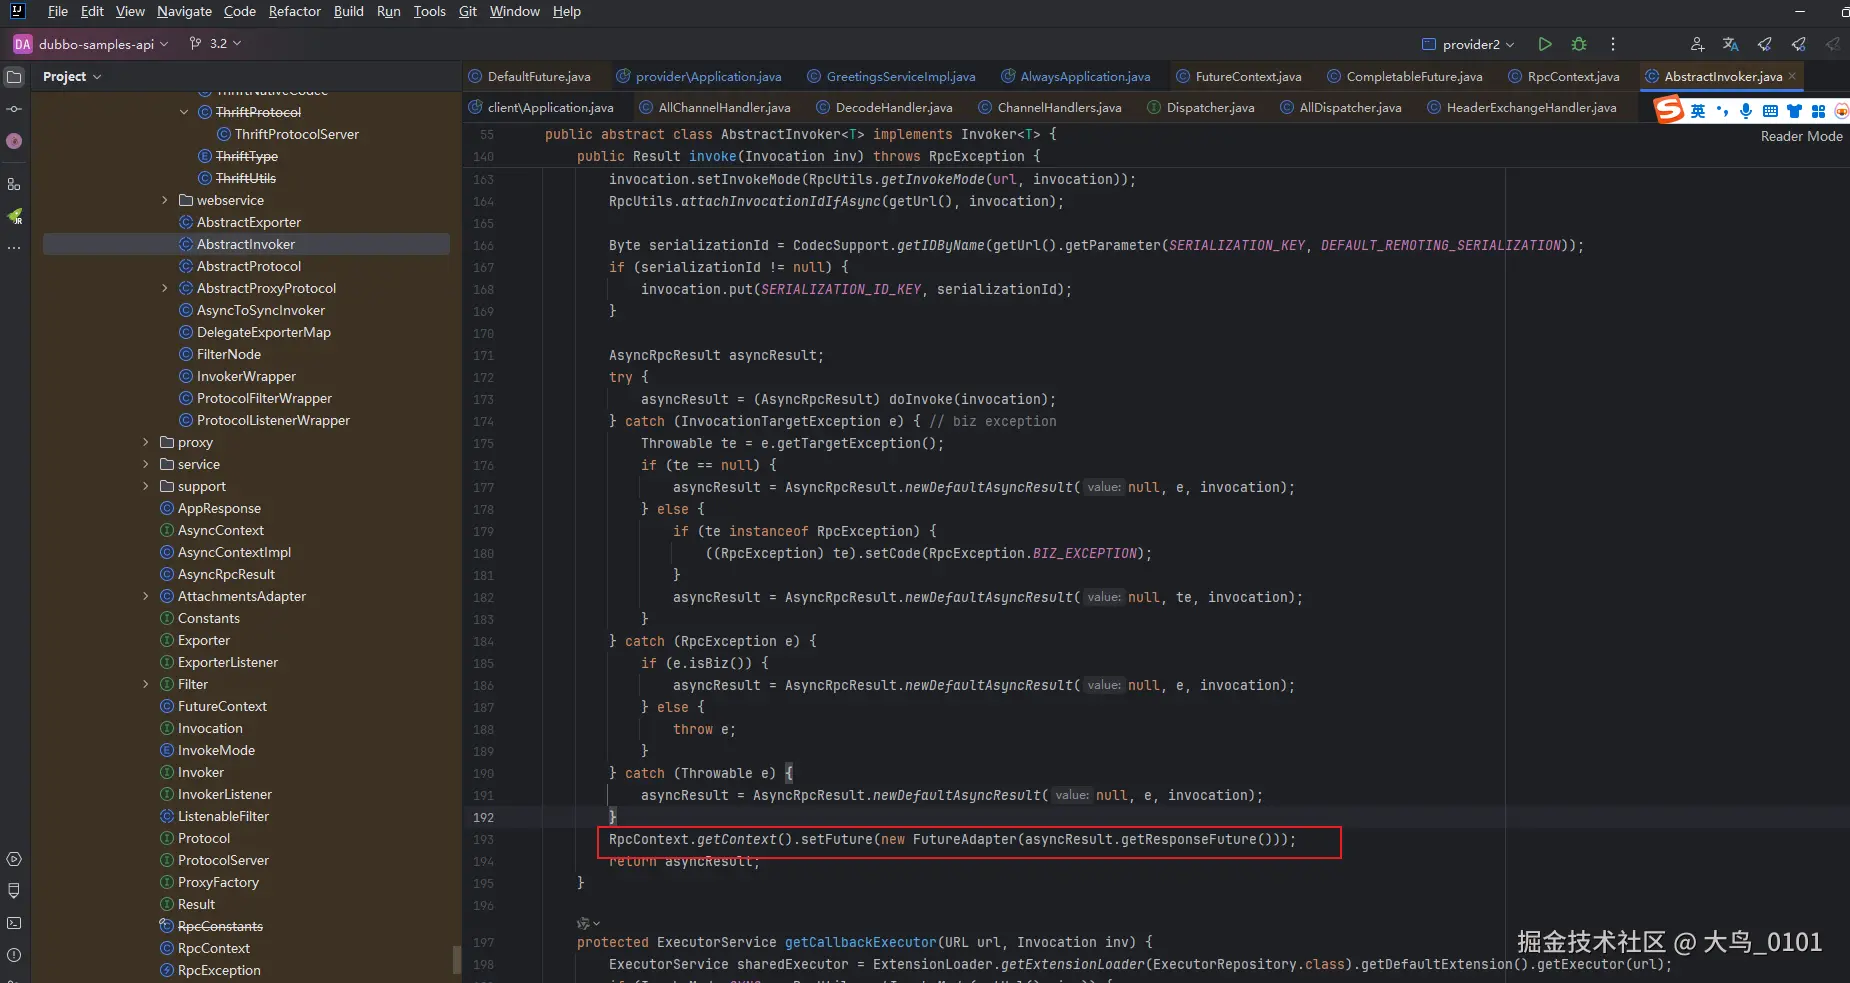Expand the service folder
The width and height of the screenshot is (1850, 983).
point(146,464)
